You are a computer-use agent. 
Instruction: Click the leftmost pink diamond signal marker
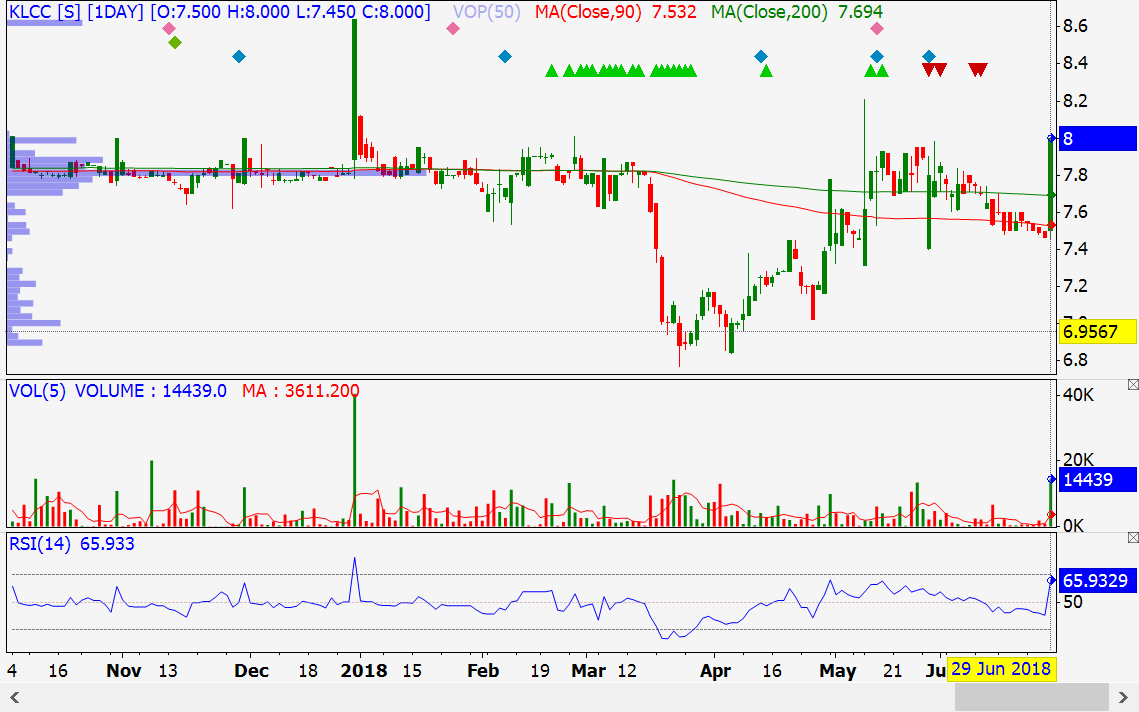click(168, 29)
